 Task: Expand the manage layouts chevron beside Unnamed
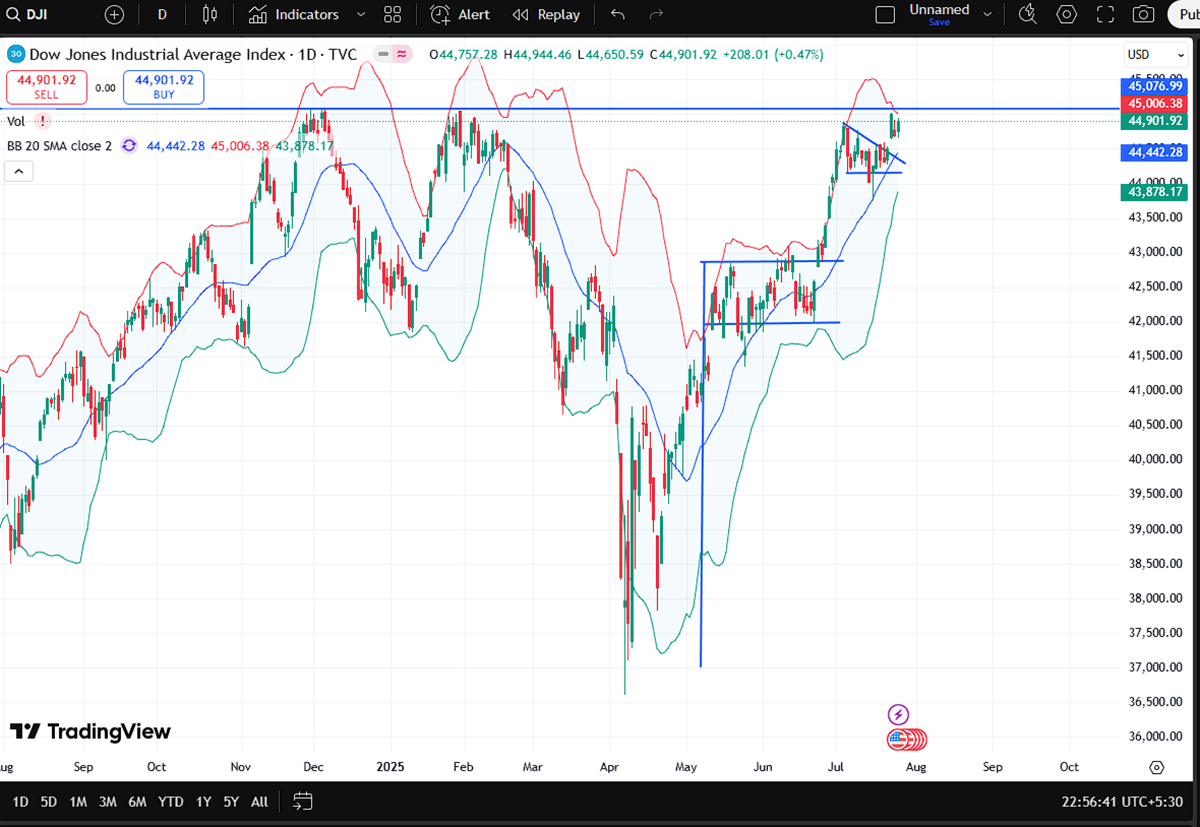[989, 15]
